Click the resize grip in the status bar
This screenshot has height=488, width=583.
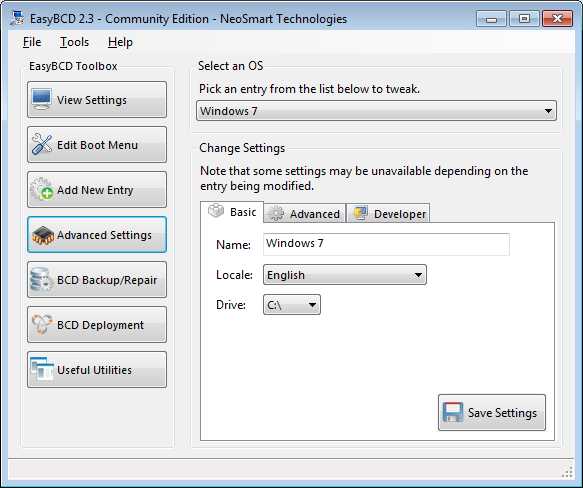pos(567,472)
